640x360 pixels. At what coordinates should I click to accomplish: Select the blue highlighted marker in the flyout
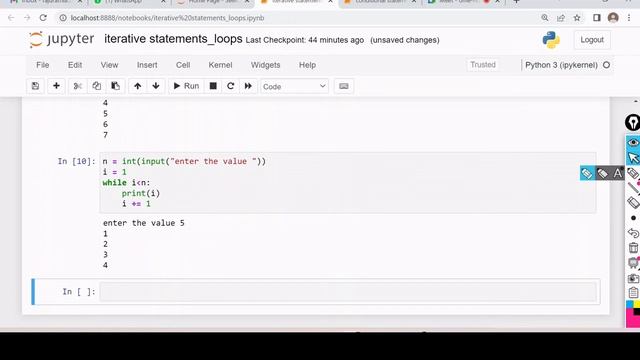pyautogui.click(x=587, y=173)
